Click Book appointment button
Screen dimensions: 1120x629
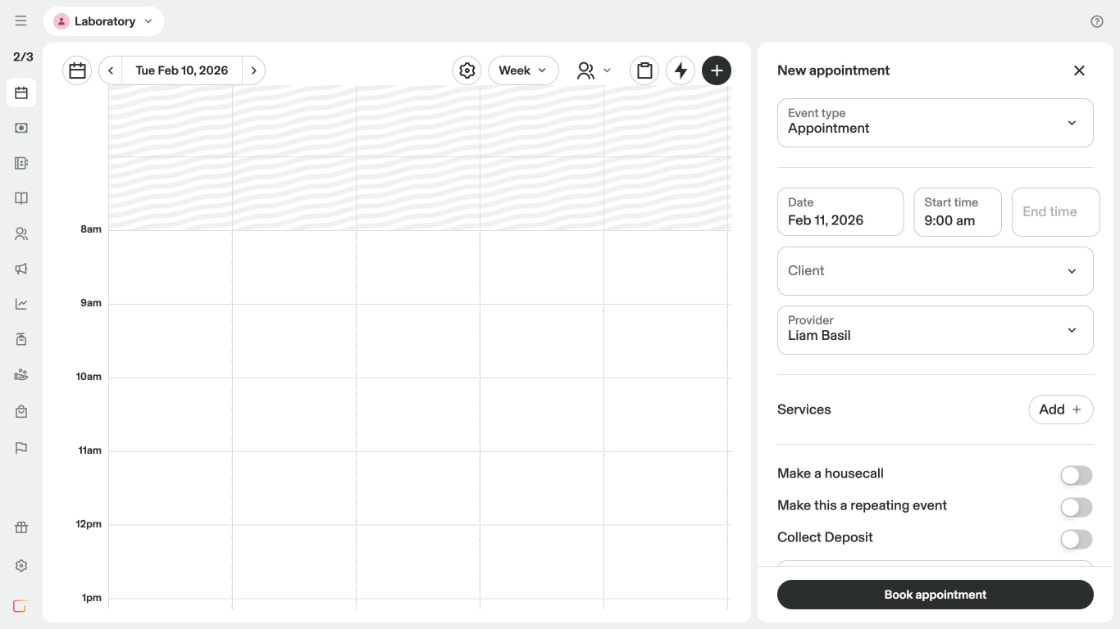coord(935,595)
